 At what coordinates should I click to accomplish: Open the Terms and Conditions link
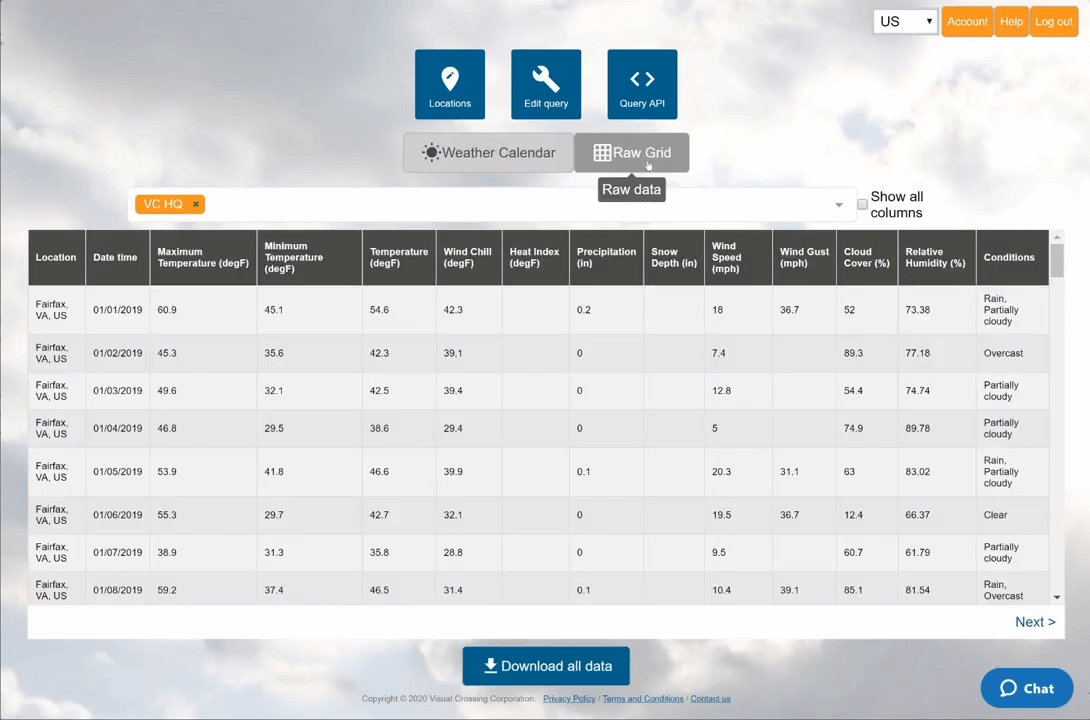(643, 699)
